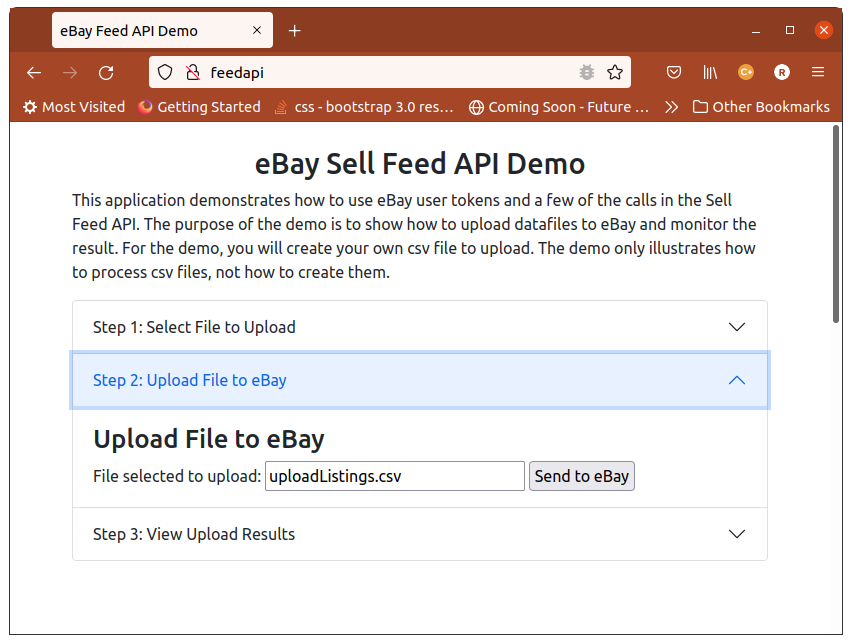Open the tracking protection shield icon
The width and height of the screenshot is (852, 644).
pos(165,72)
